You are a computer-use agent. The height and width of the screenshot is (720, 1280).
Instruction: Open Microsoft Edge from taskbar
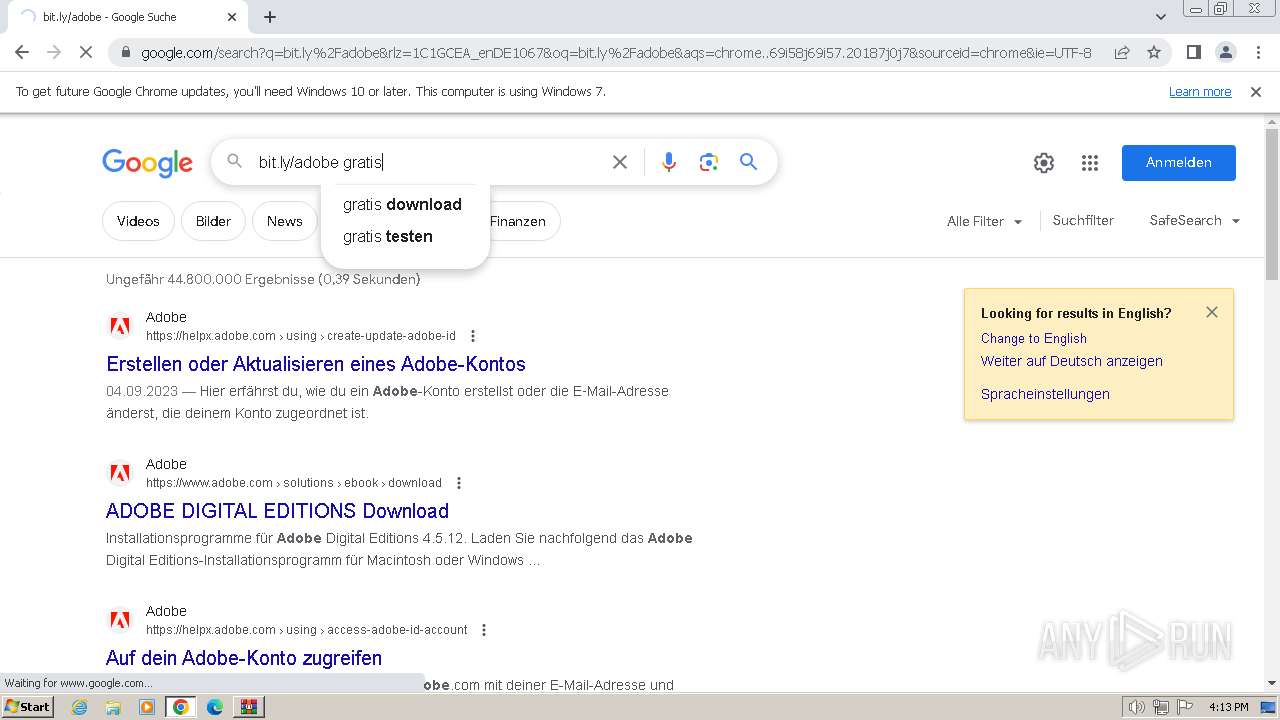pos(214,707)
